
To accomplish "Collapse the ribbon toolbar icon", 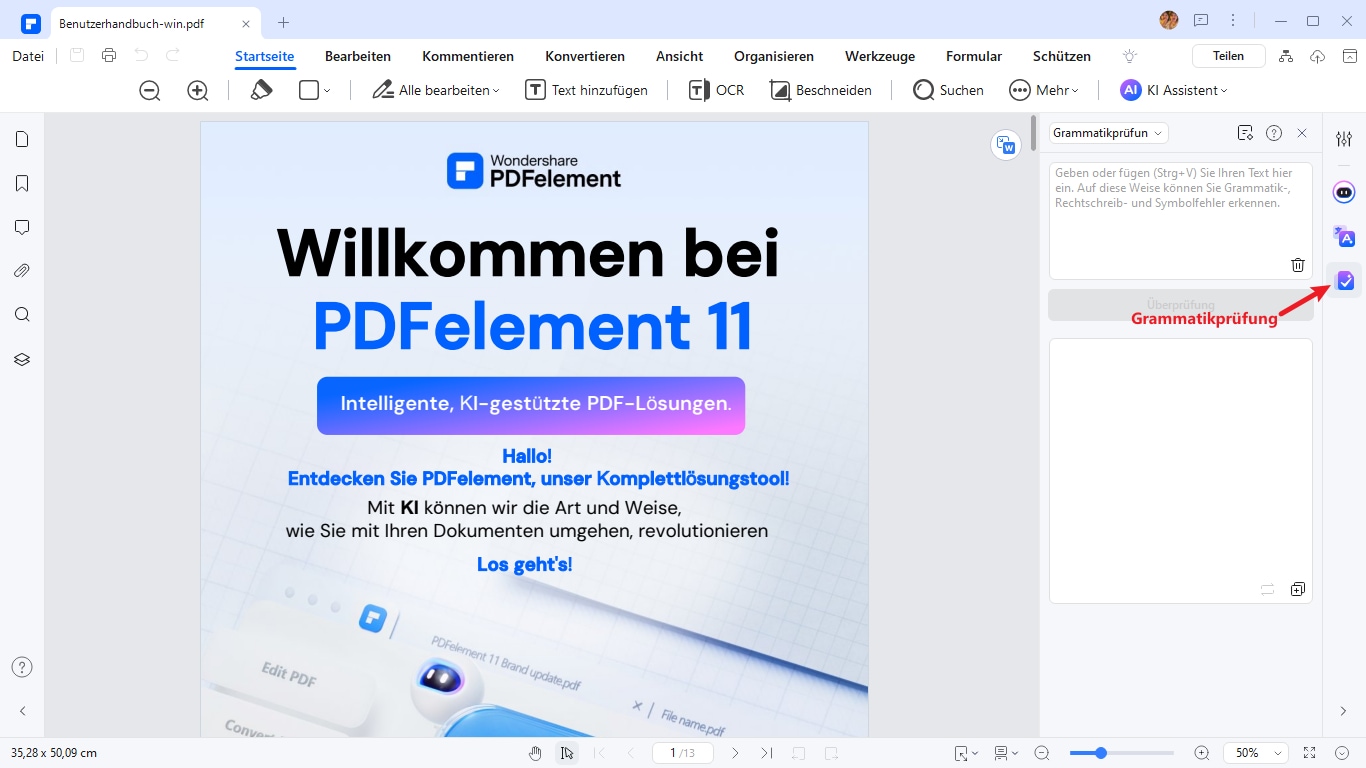I will (1350, 56).
